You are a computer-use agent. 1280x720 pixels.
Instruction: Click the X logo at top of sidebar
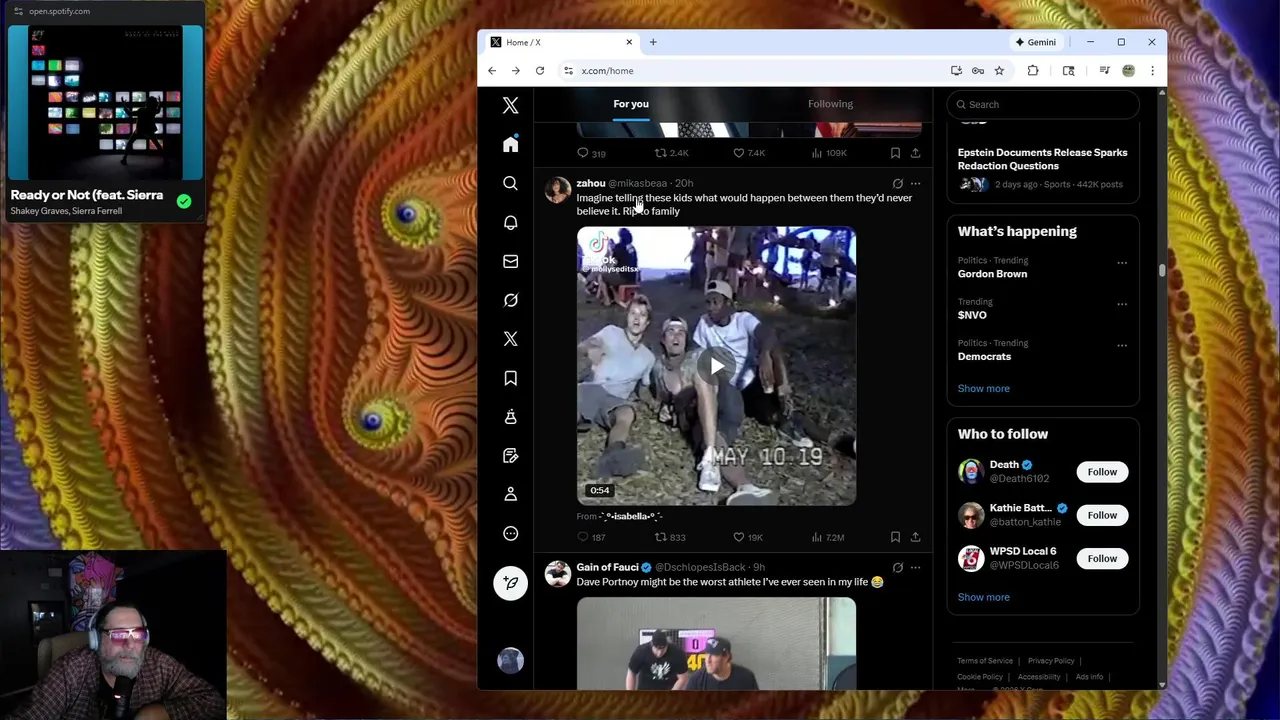point(510,105)
